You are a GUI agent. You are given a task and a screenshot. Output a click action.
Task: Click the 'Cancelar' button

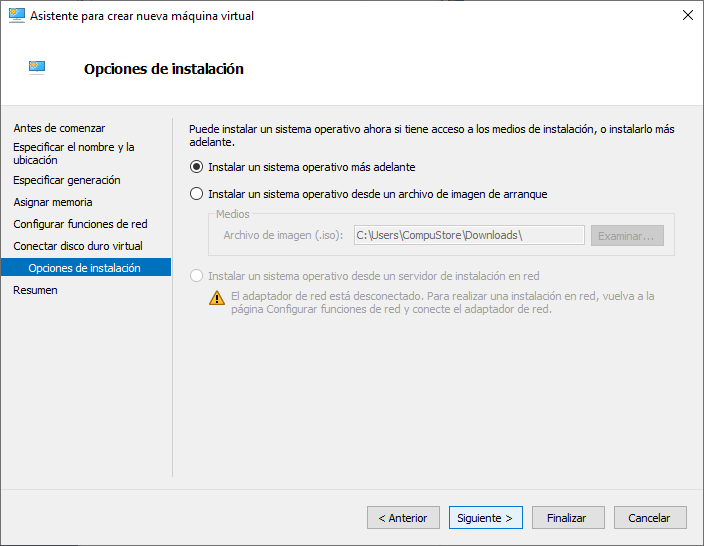650,518
